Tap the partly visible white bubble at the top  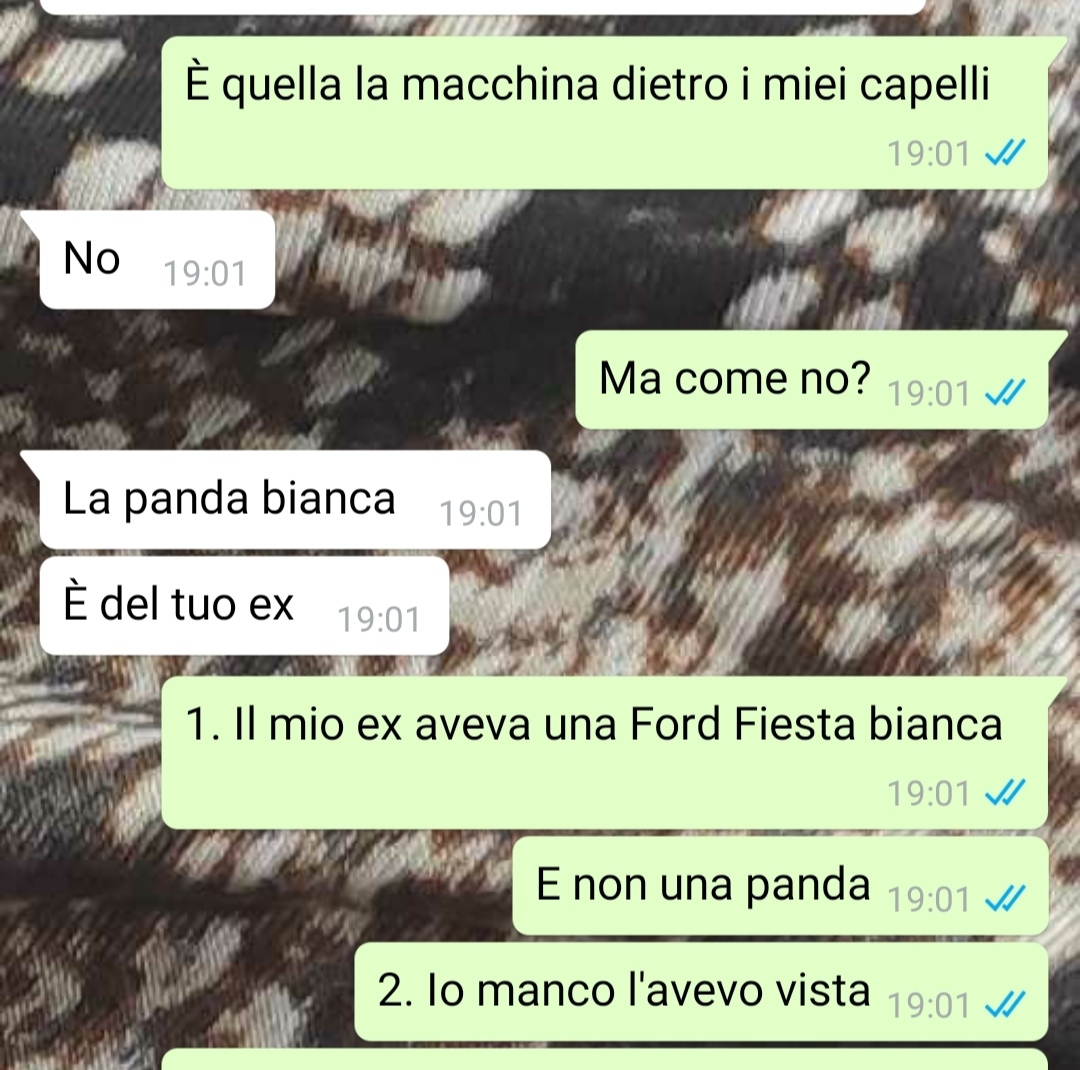tap(482, 7)
